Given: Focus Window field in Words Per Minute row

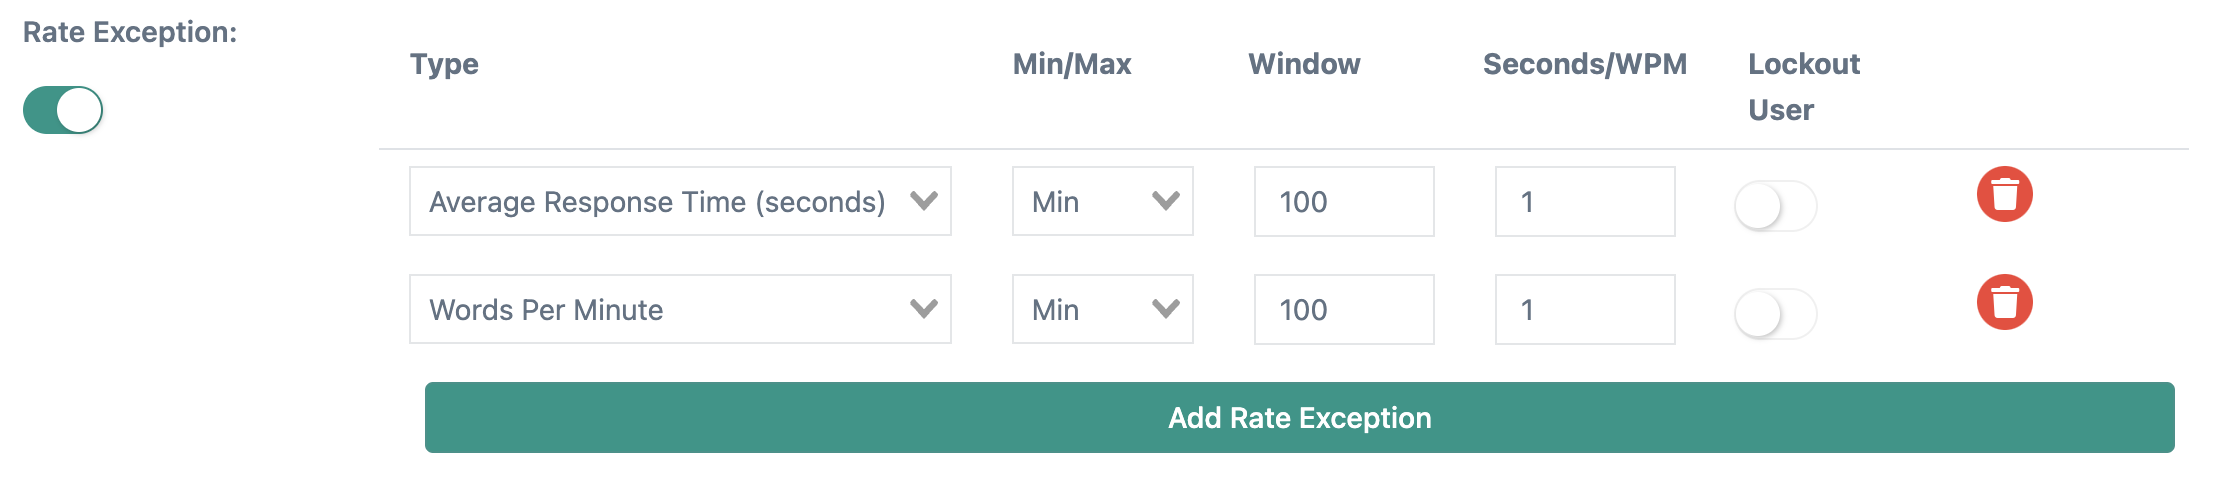Looking at the screenshot, I should click(1343, 310).
